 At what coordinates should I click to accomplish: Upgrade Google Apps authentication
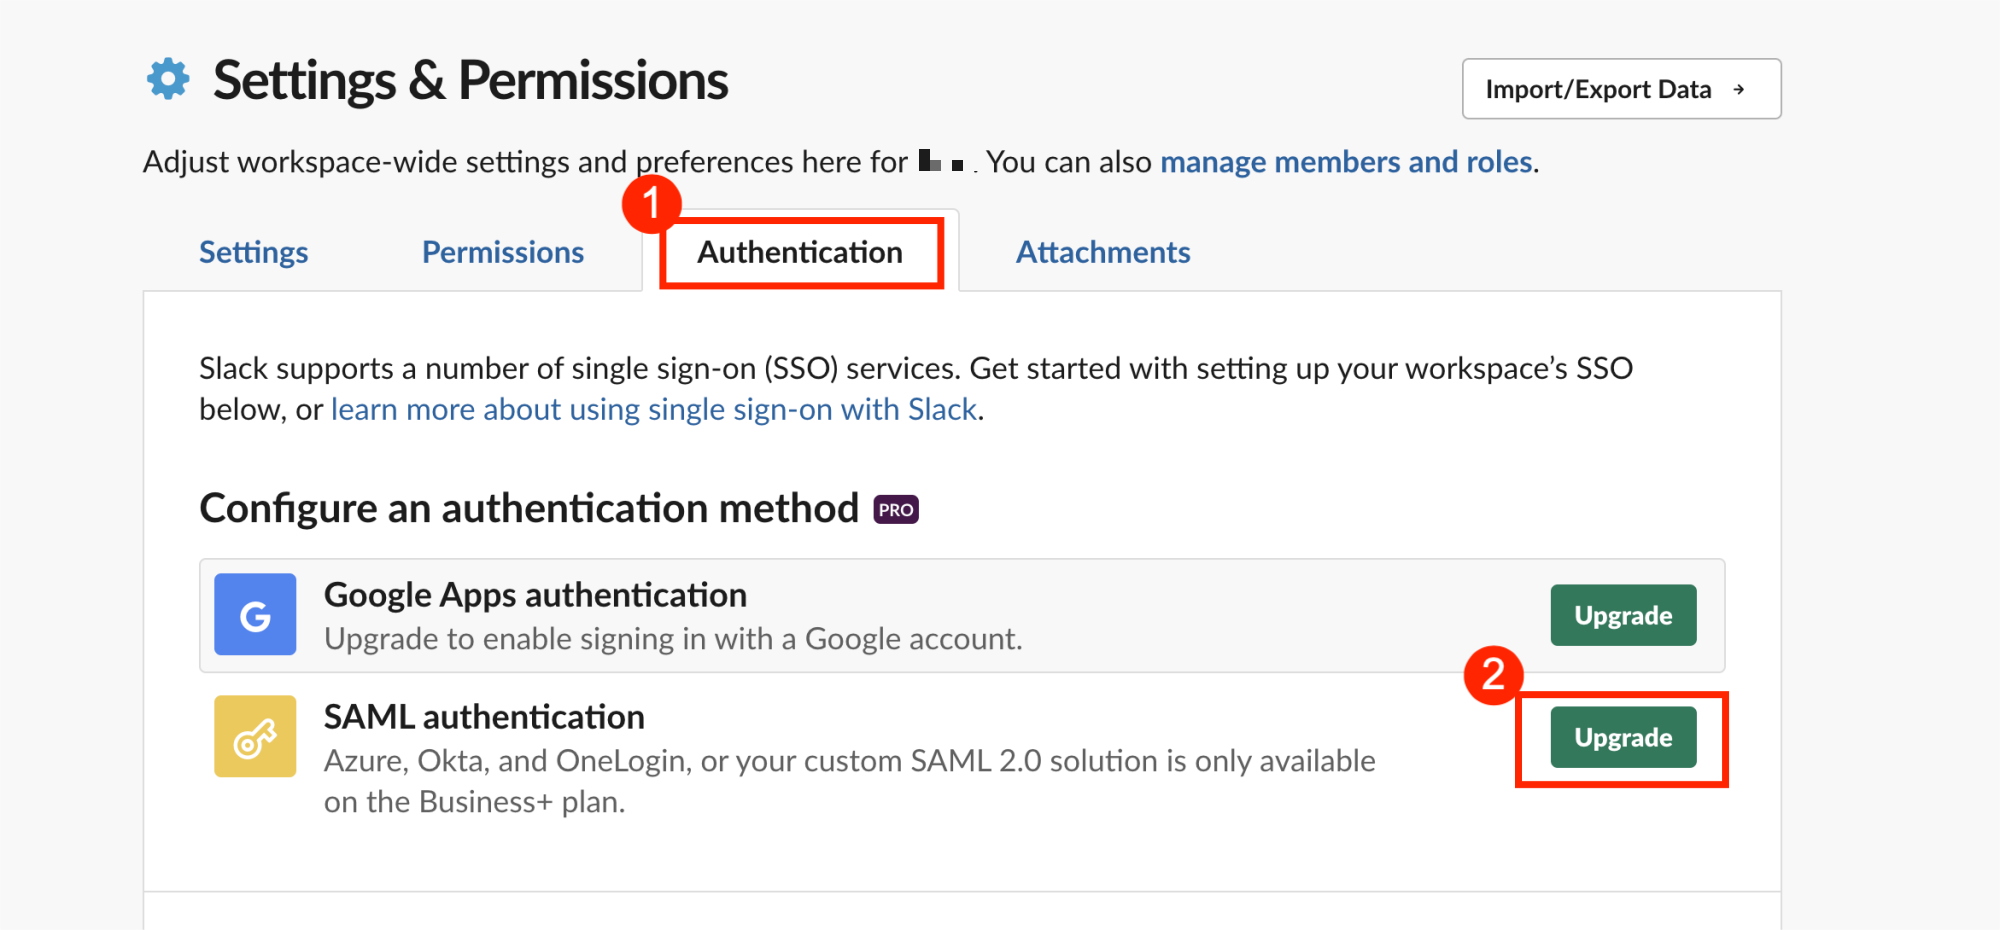pos(1623,615)
